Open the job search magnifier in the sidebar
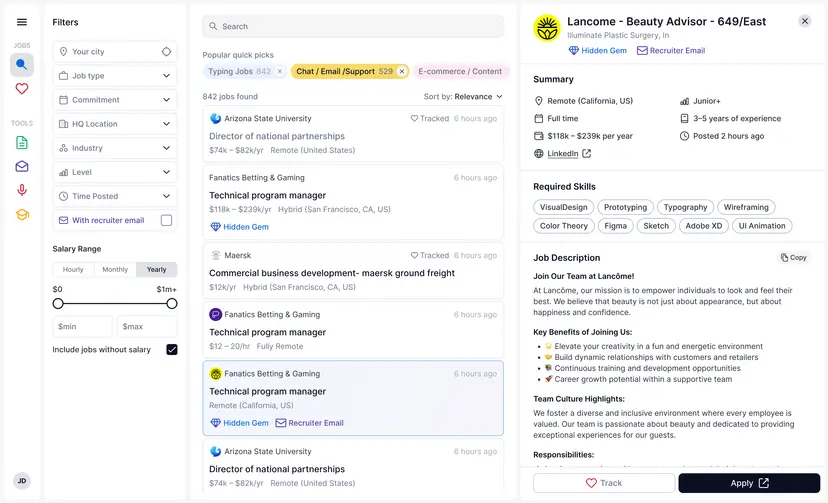 click(x=22, y=64)
